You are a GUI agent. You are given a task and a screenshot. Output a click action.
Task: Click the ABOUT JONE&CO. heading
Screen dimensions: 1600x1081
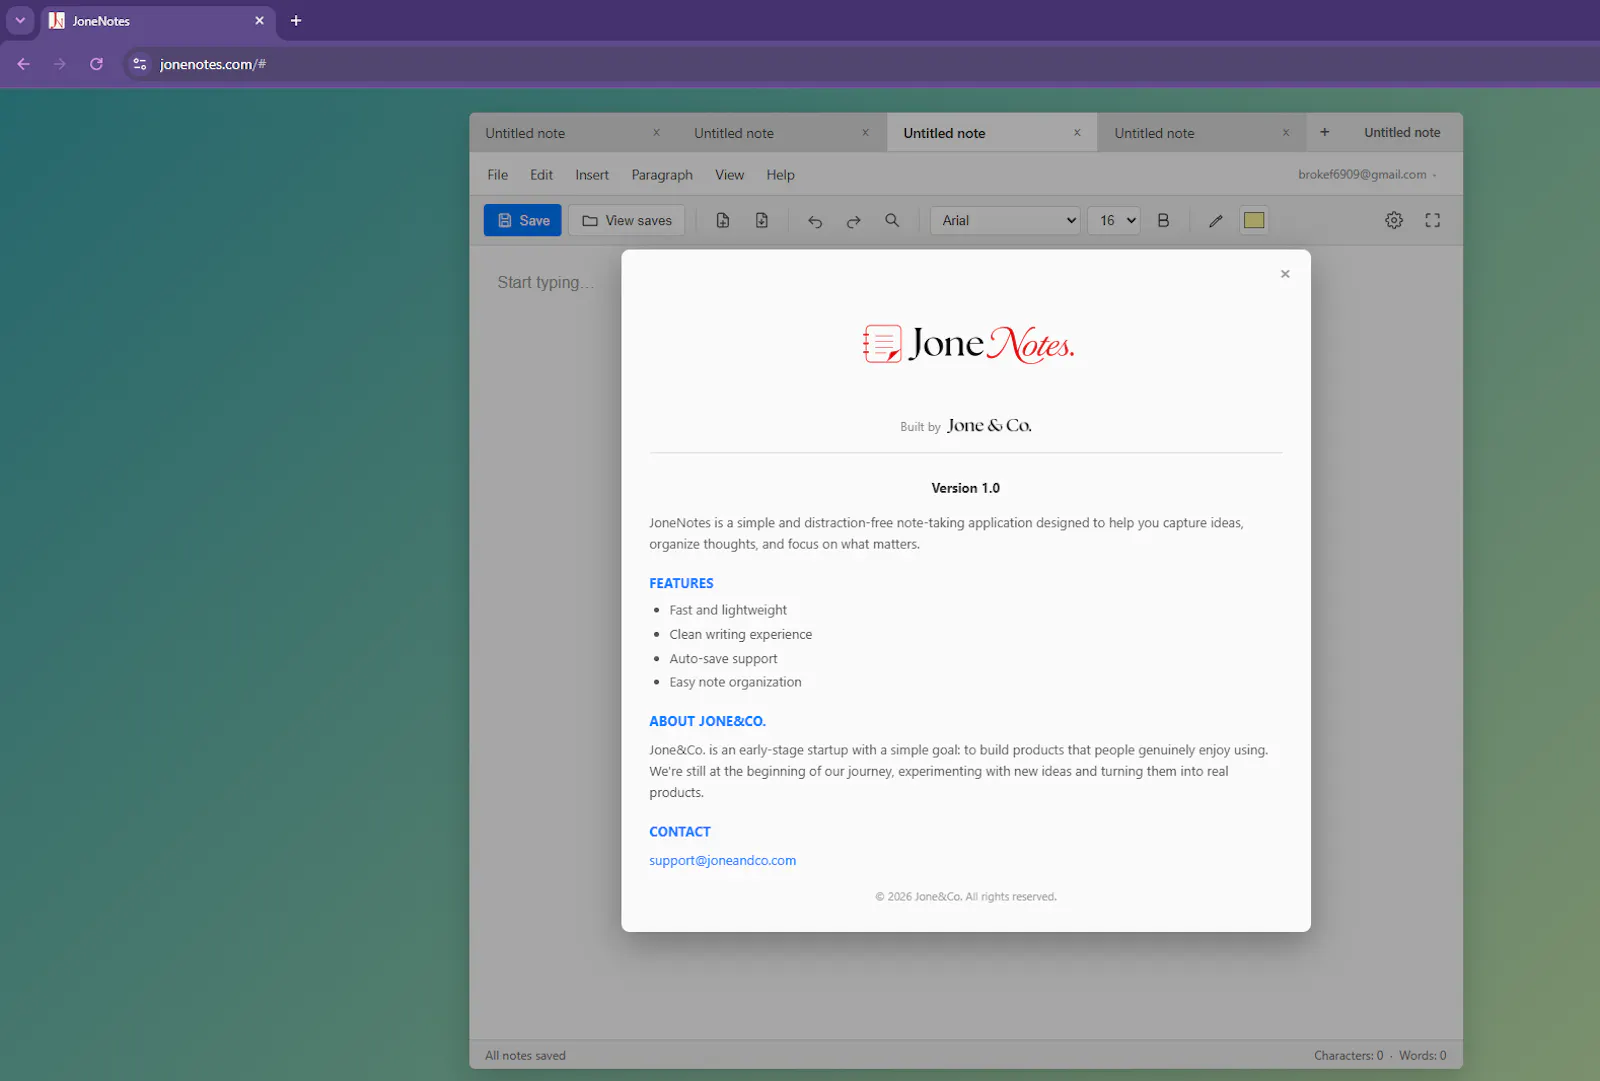(707, 721)
